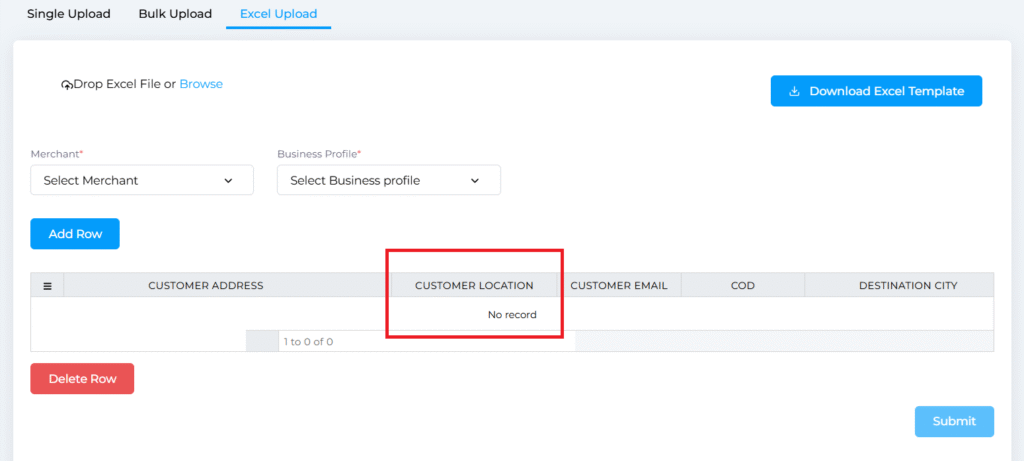Click the Add Row button

click(x=75, y=234)
